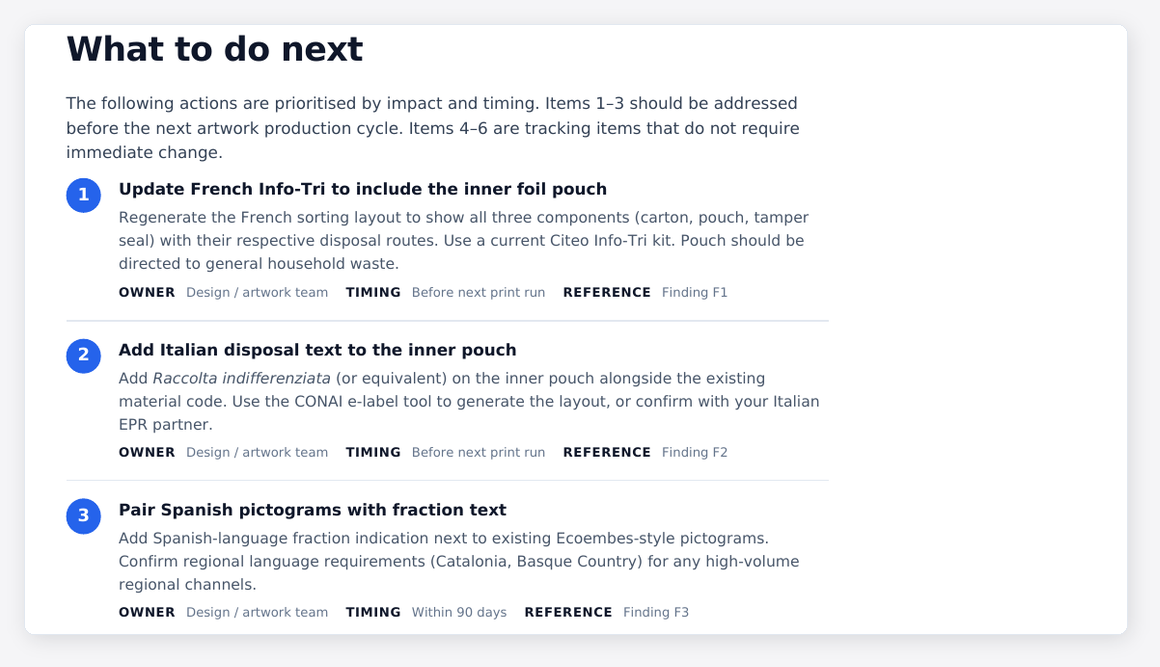Click the Citeo Info-Tri kit description text
The image size is (1160, 667).
463,240
